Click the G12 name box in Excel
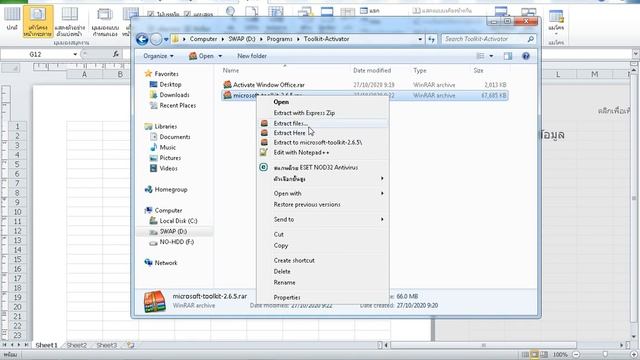640x360 pixels. pyautogui.click(x=36, y=54)
